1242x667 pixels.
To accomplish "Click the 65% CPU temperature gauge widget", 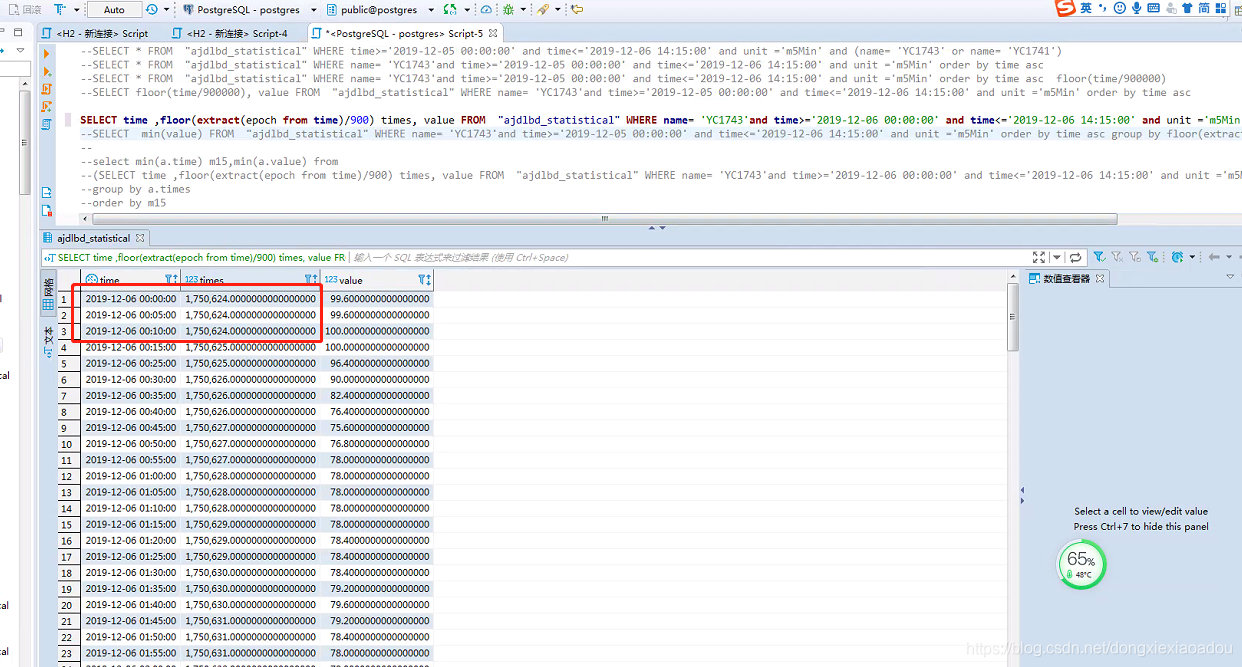I will [1081, 563].
